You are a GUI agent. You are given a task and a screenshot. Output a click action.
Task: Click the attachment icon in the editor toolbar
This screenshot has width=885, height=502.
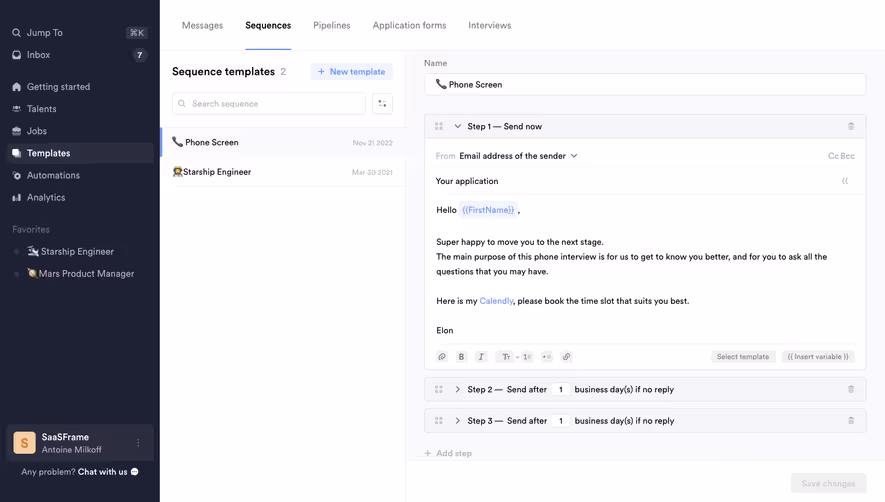[x=442, y=356]
